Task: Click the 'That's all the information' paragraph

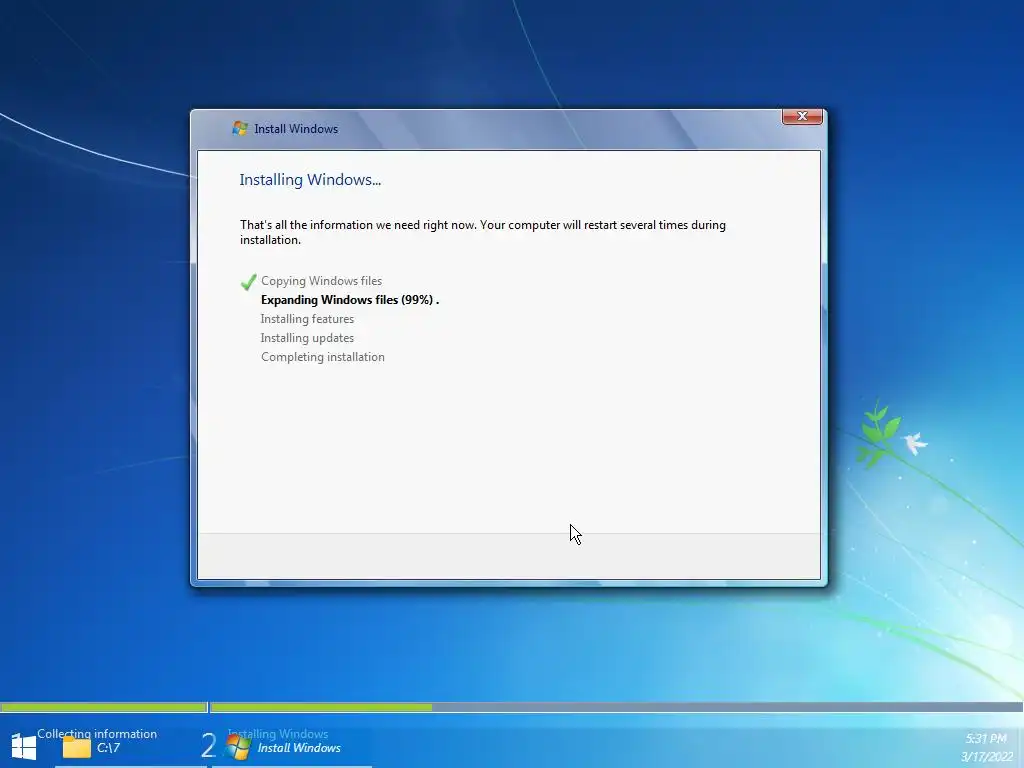Action: [x=483, y=232]
